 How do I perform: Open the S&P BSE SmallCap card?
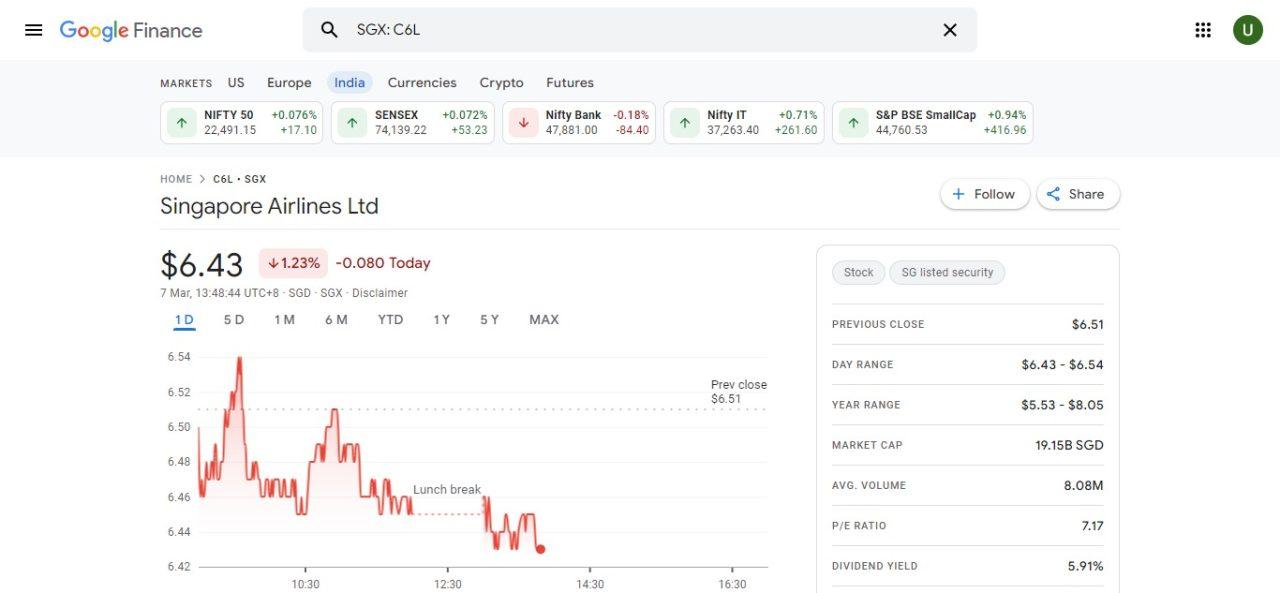click(933, 123)
